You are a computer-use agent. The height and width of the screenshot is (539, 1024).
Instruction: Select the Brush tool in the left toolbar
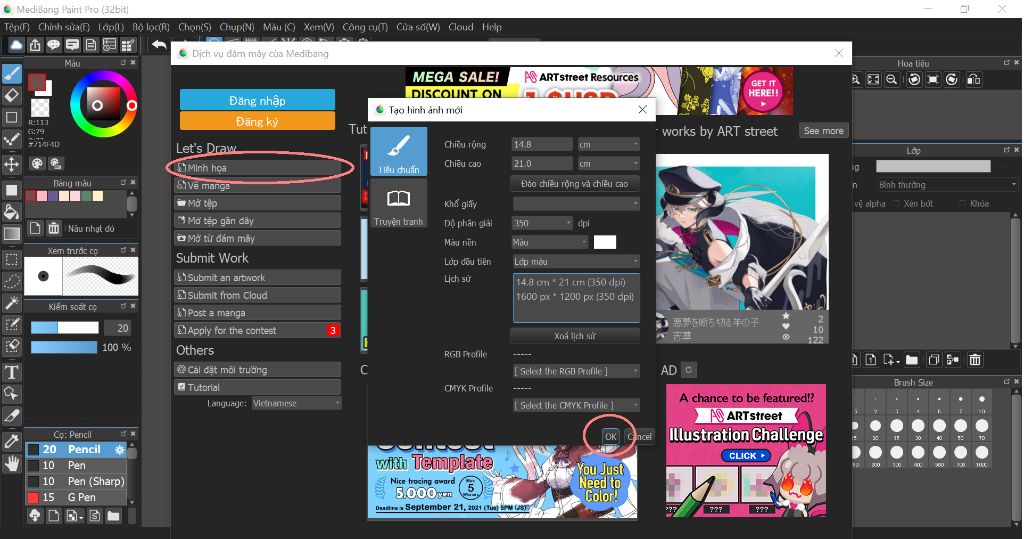click(12, 74)
